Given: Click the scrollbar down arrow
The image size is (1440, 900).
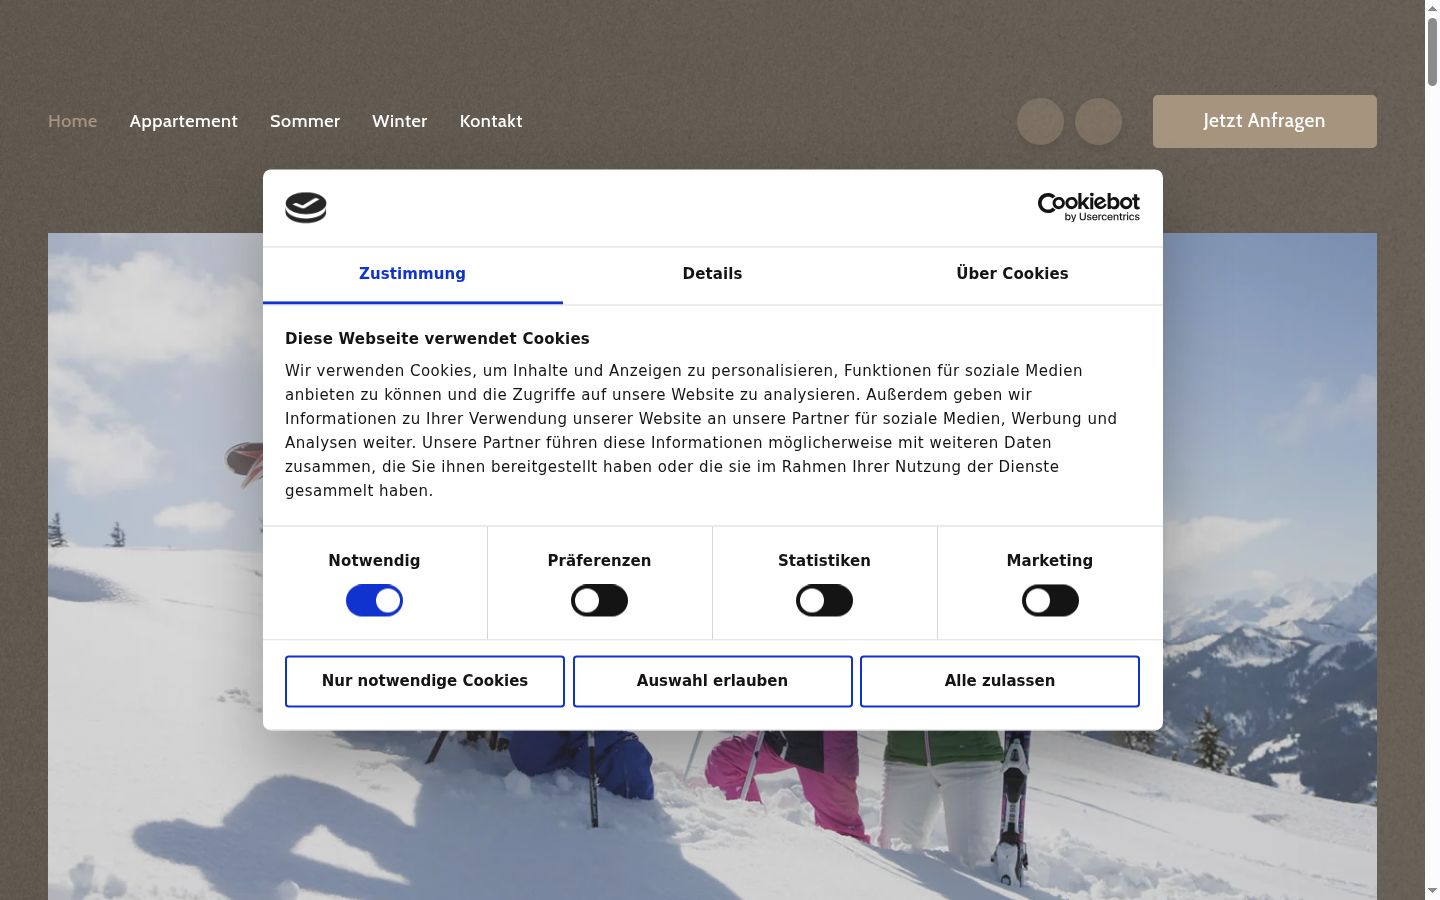Looking at the screenshot, I should 1432,891.
